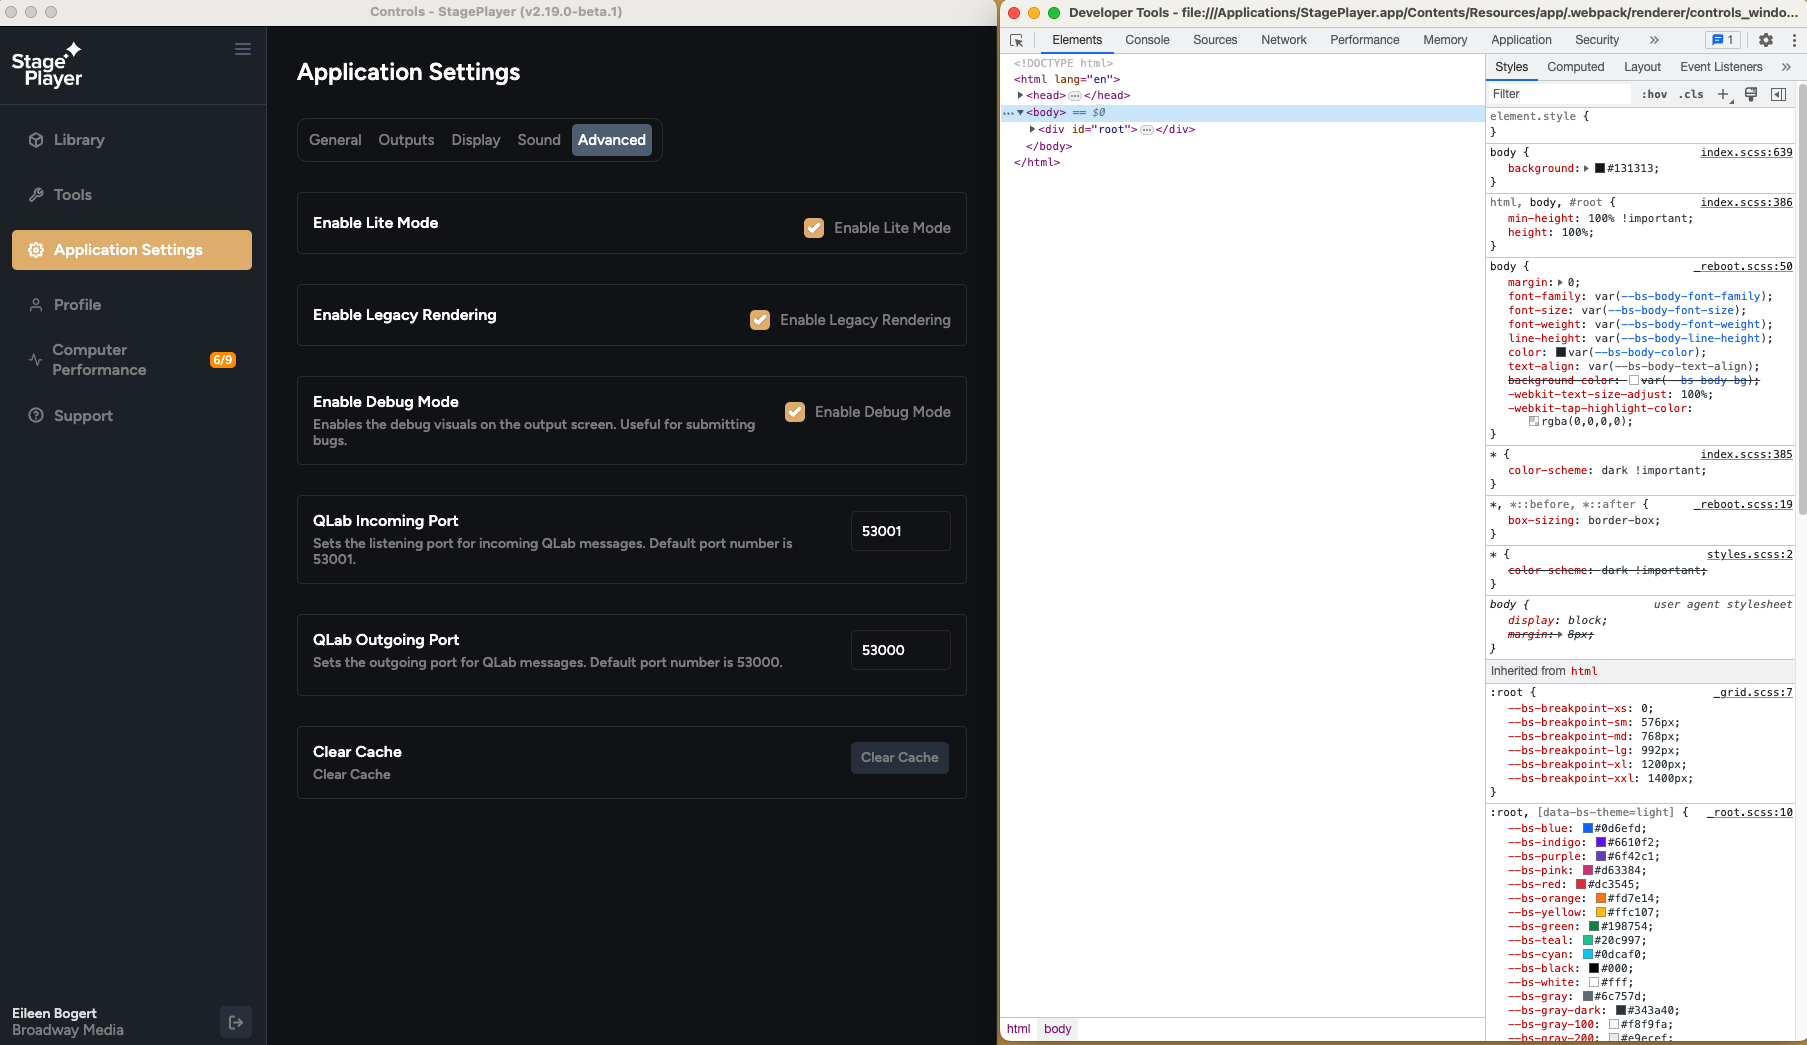
Task: Expand the div#root element in DOM tree
Action: coord(1032,130)
